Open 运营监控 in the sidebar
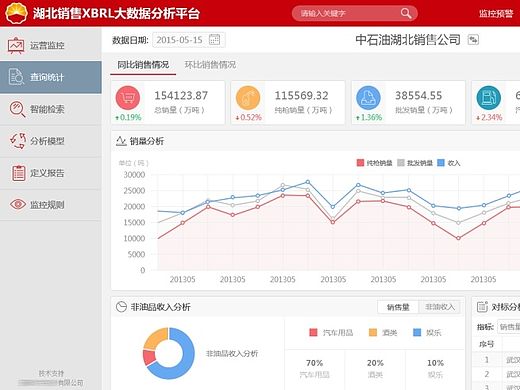 [51, 45]
